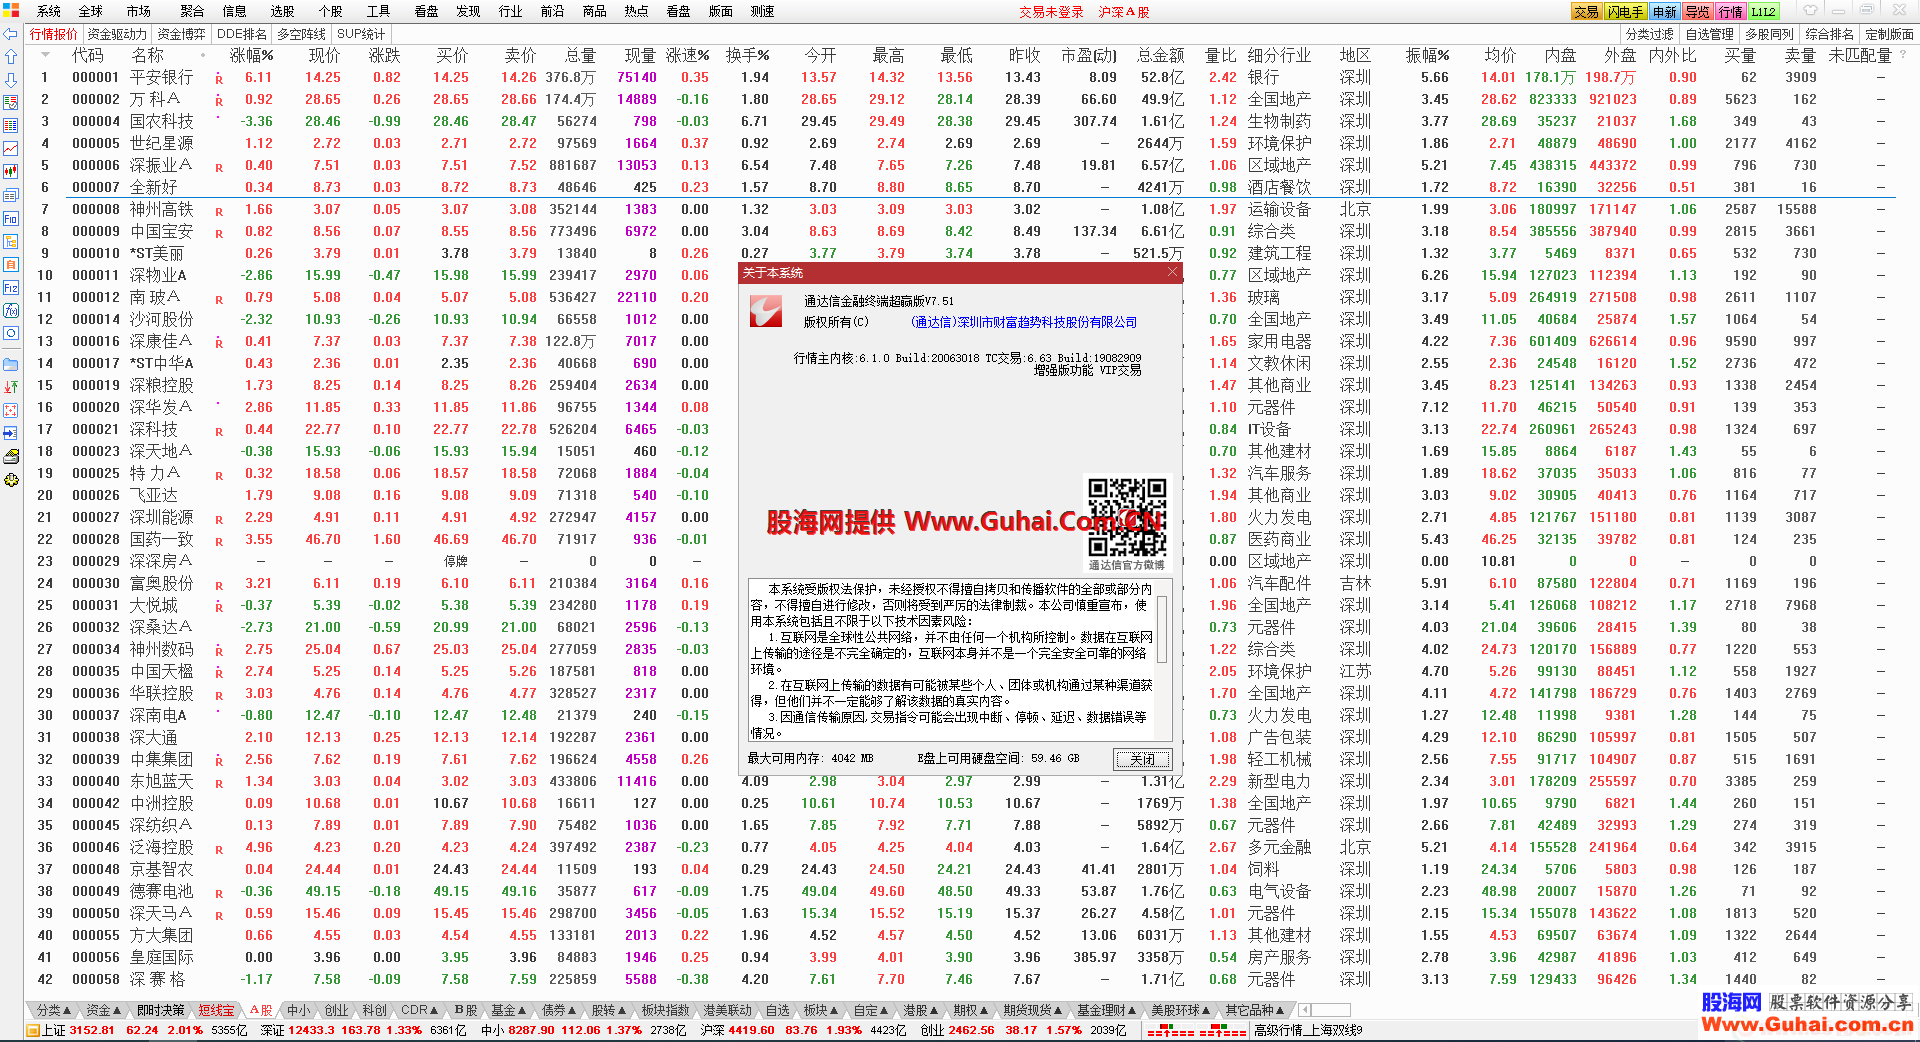Click the QR code in the About dialog
The height and width of the screenshot is (1042, 1920).
point(1127,517)
